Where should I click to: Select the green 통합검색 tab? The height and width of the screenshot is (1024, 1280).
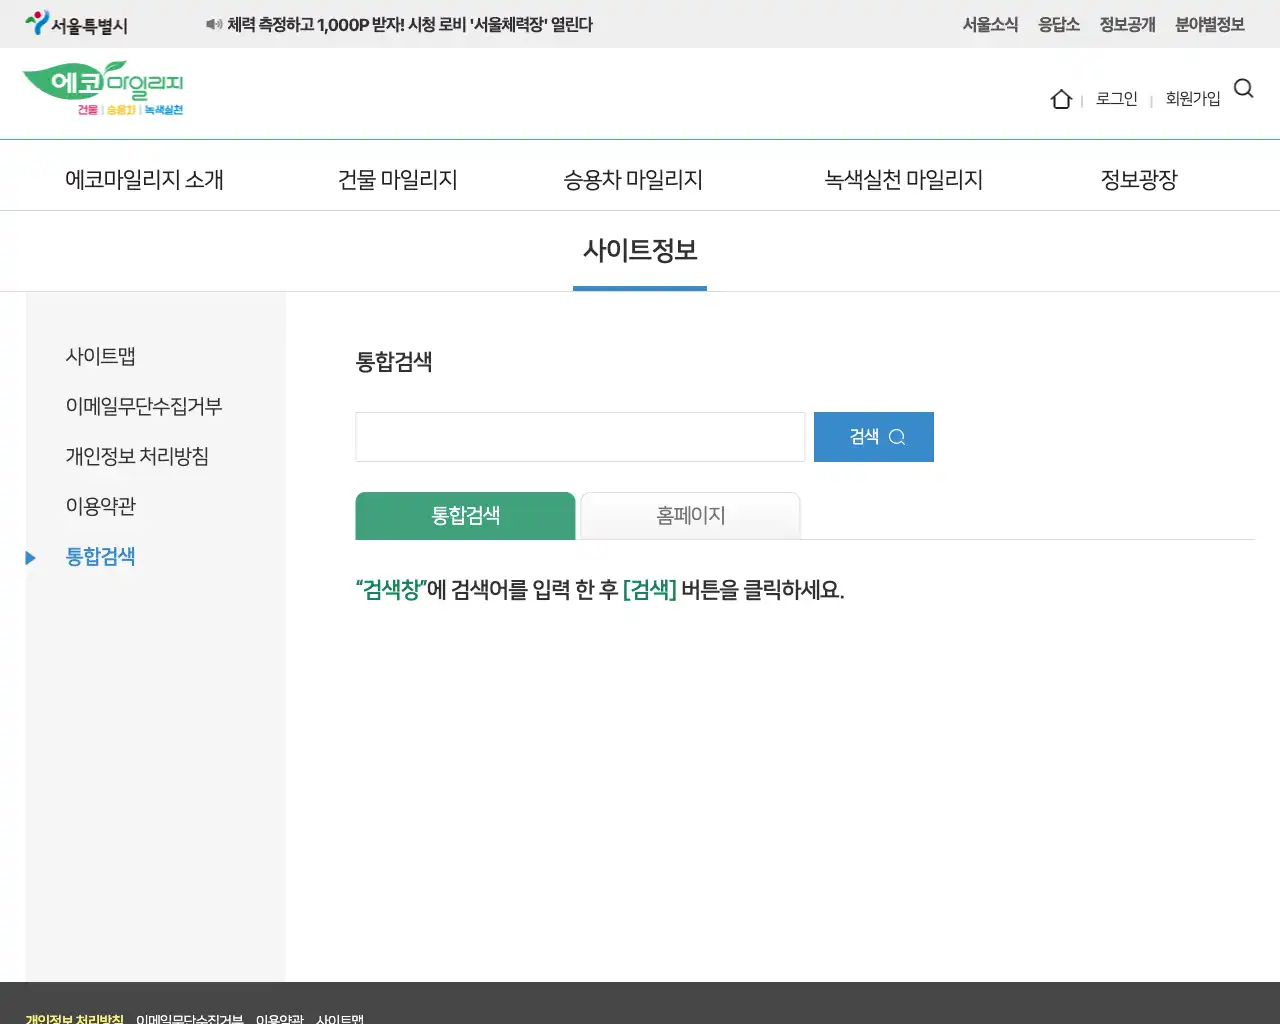click(465, 516)
